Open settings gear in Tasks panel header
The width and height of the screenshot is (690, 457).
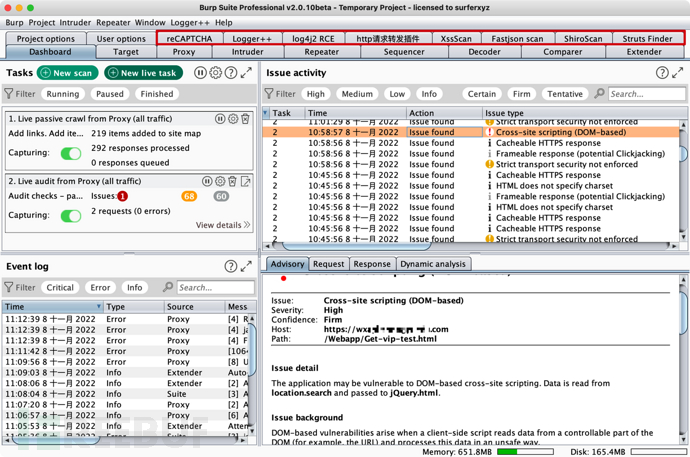pos(215,73)
